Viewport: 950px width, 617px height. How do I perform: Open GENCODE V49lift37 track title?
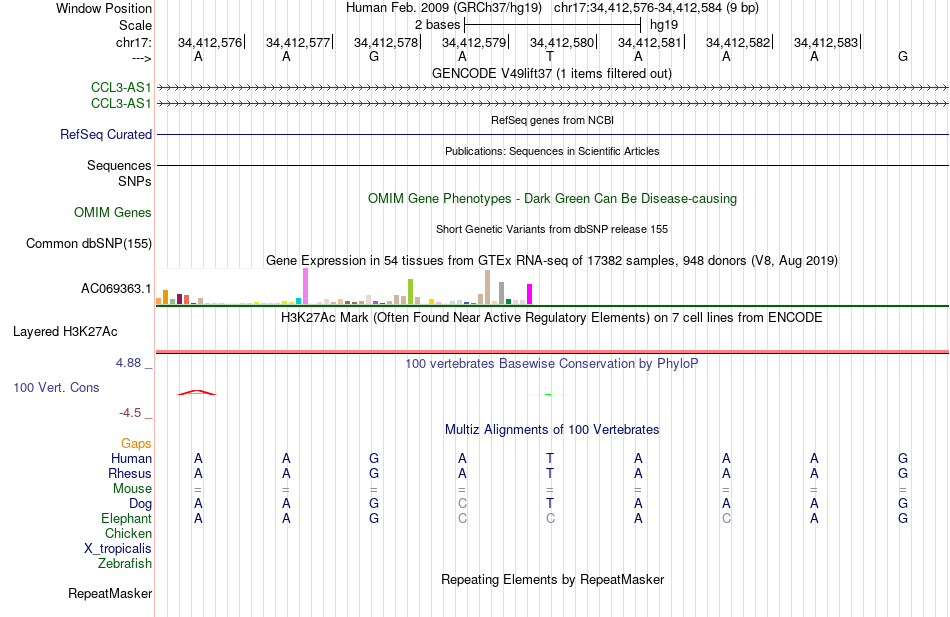[x=552, y=73]
